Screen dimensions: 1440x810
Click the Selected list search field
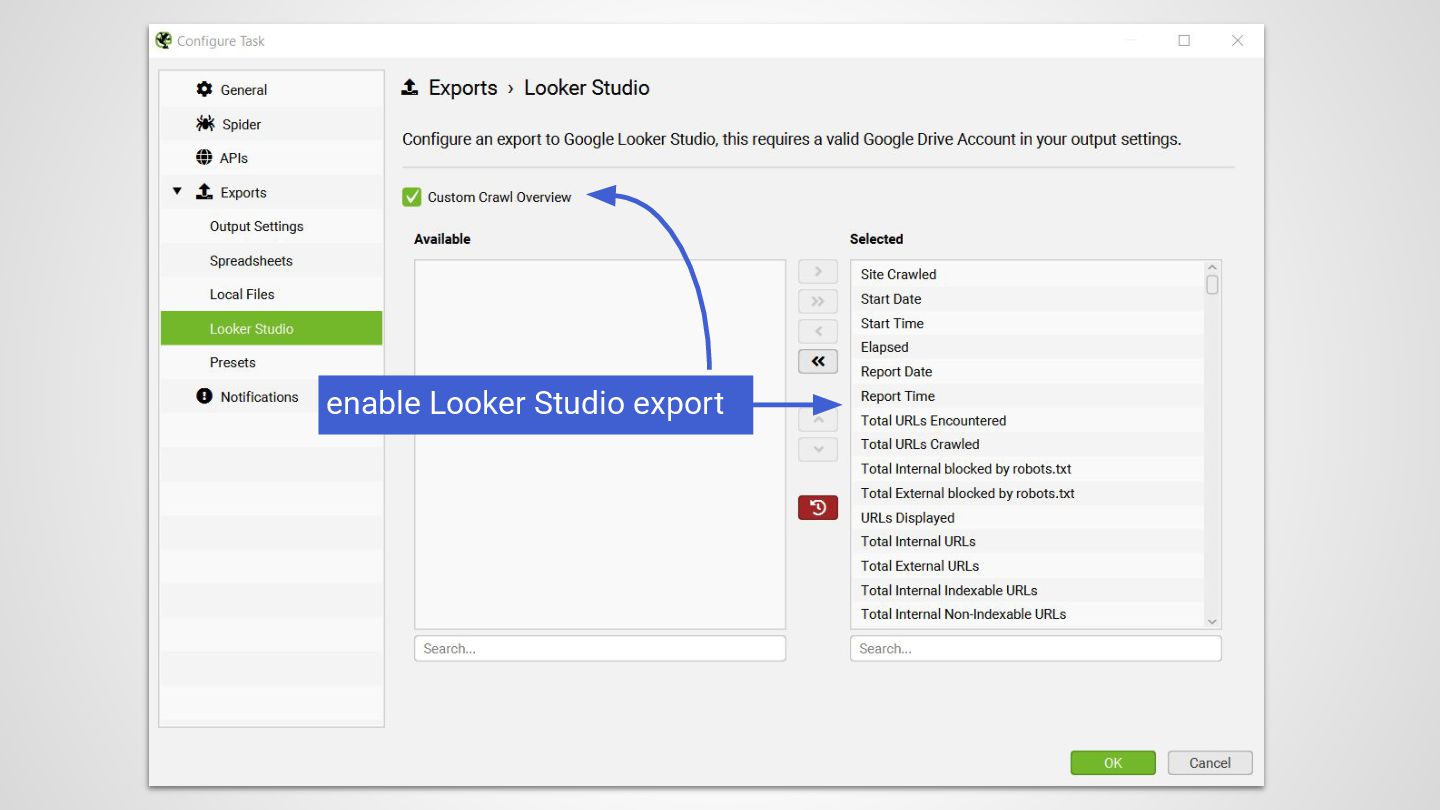(x=1036, y=648)
